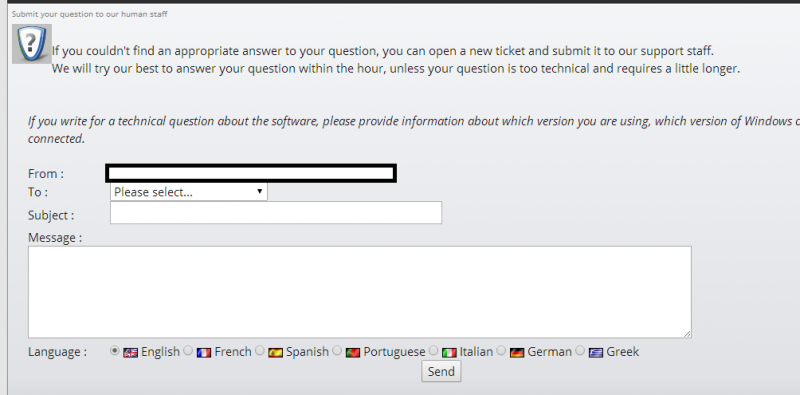The height and width of the screenshot is (395, 800).
Task: Click the From address field
Action: click(251, 174)
